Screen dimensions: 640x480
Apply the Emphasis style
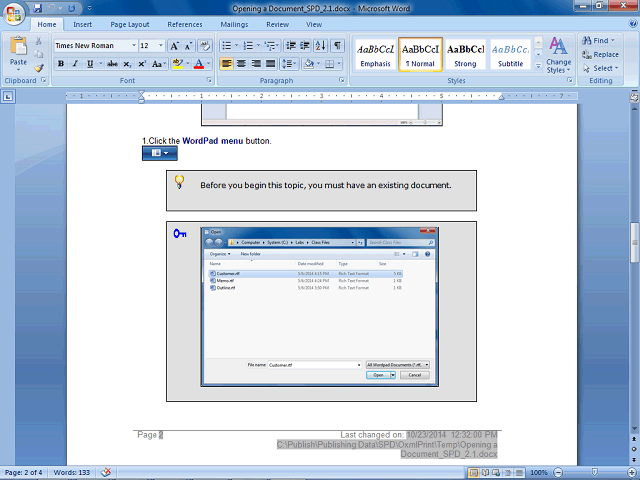click(376, 55)
